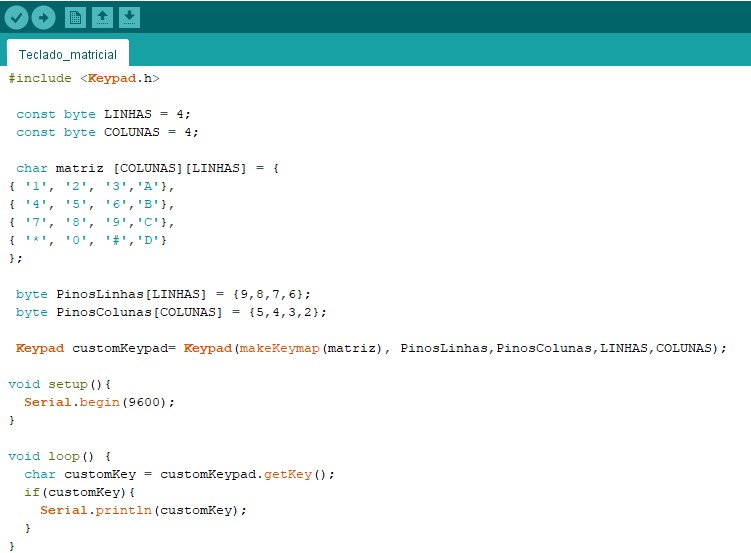Click the keymap row starting with '*'
This screenshot has height=553, width=751.
[x=88, y=240]
